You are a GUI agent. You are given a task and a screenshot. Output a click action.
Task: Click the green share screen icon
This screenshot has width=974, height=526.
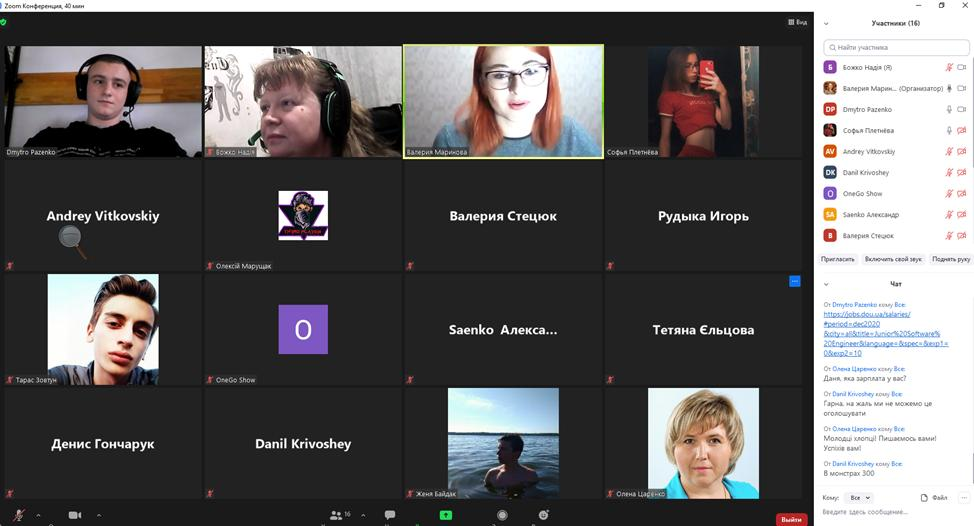coord(446,515)
